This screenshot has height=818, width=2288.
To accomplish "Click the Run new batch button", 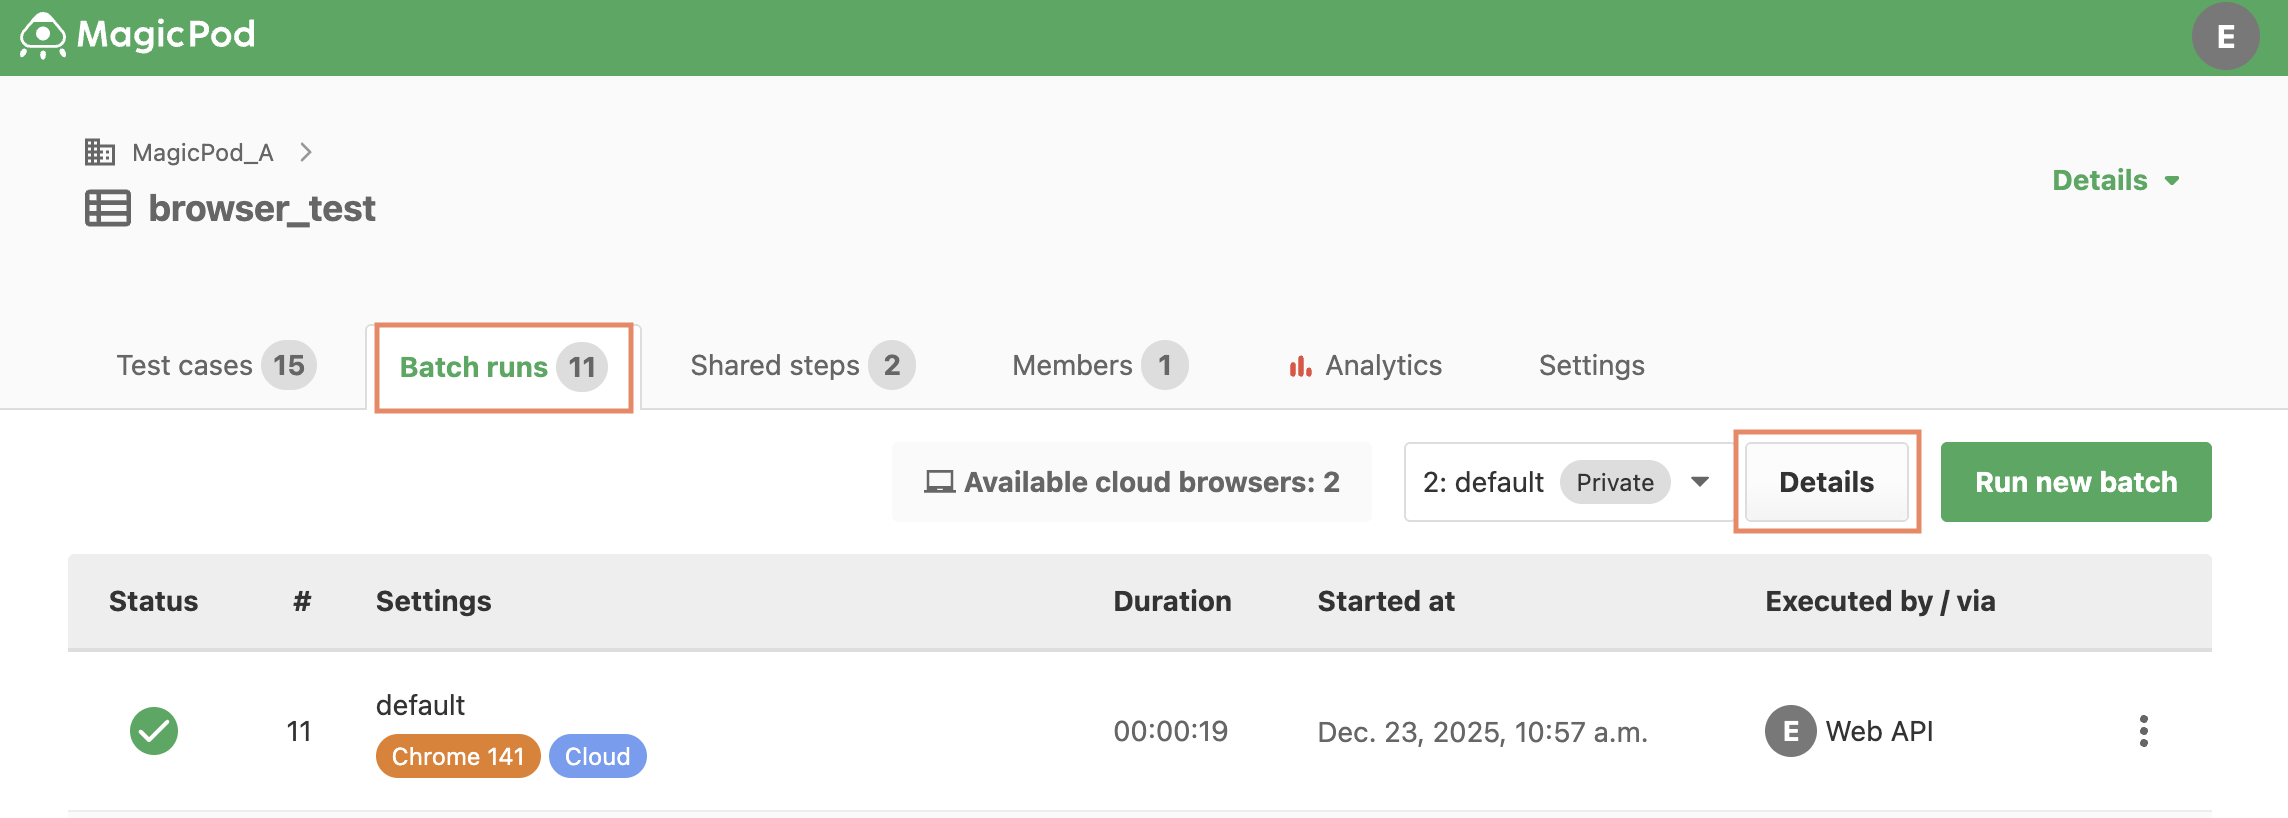I will click(x=2076, y=482).
